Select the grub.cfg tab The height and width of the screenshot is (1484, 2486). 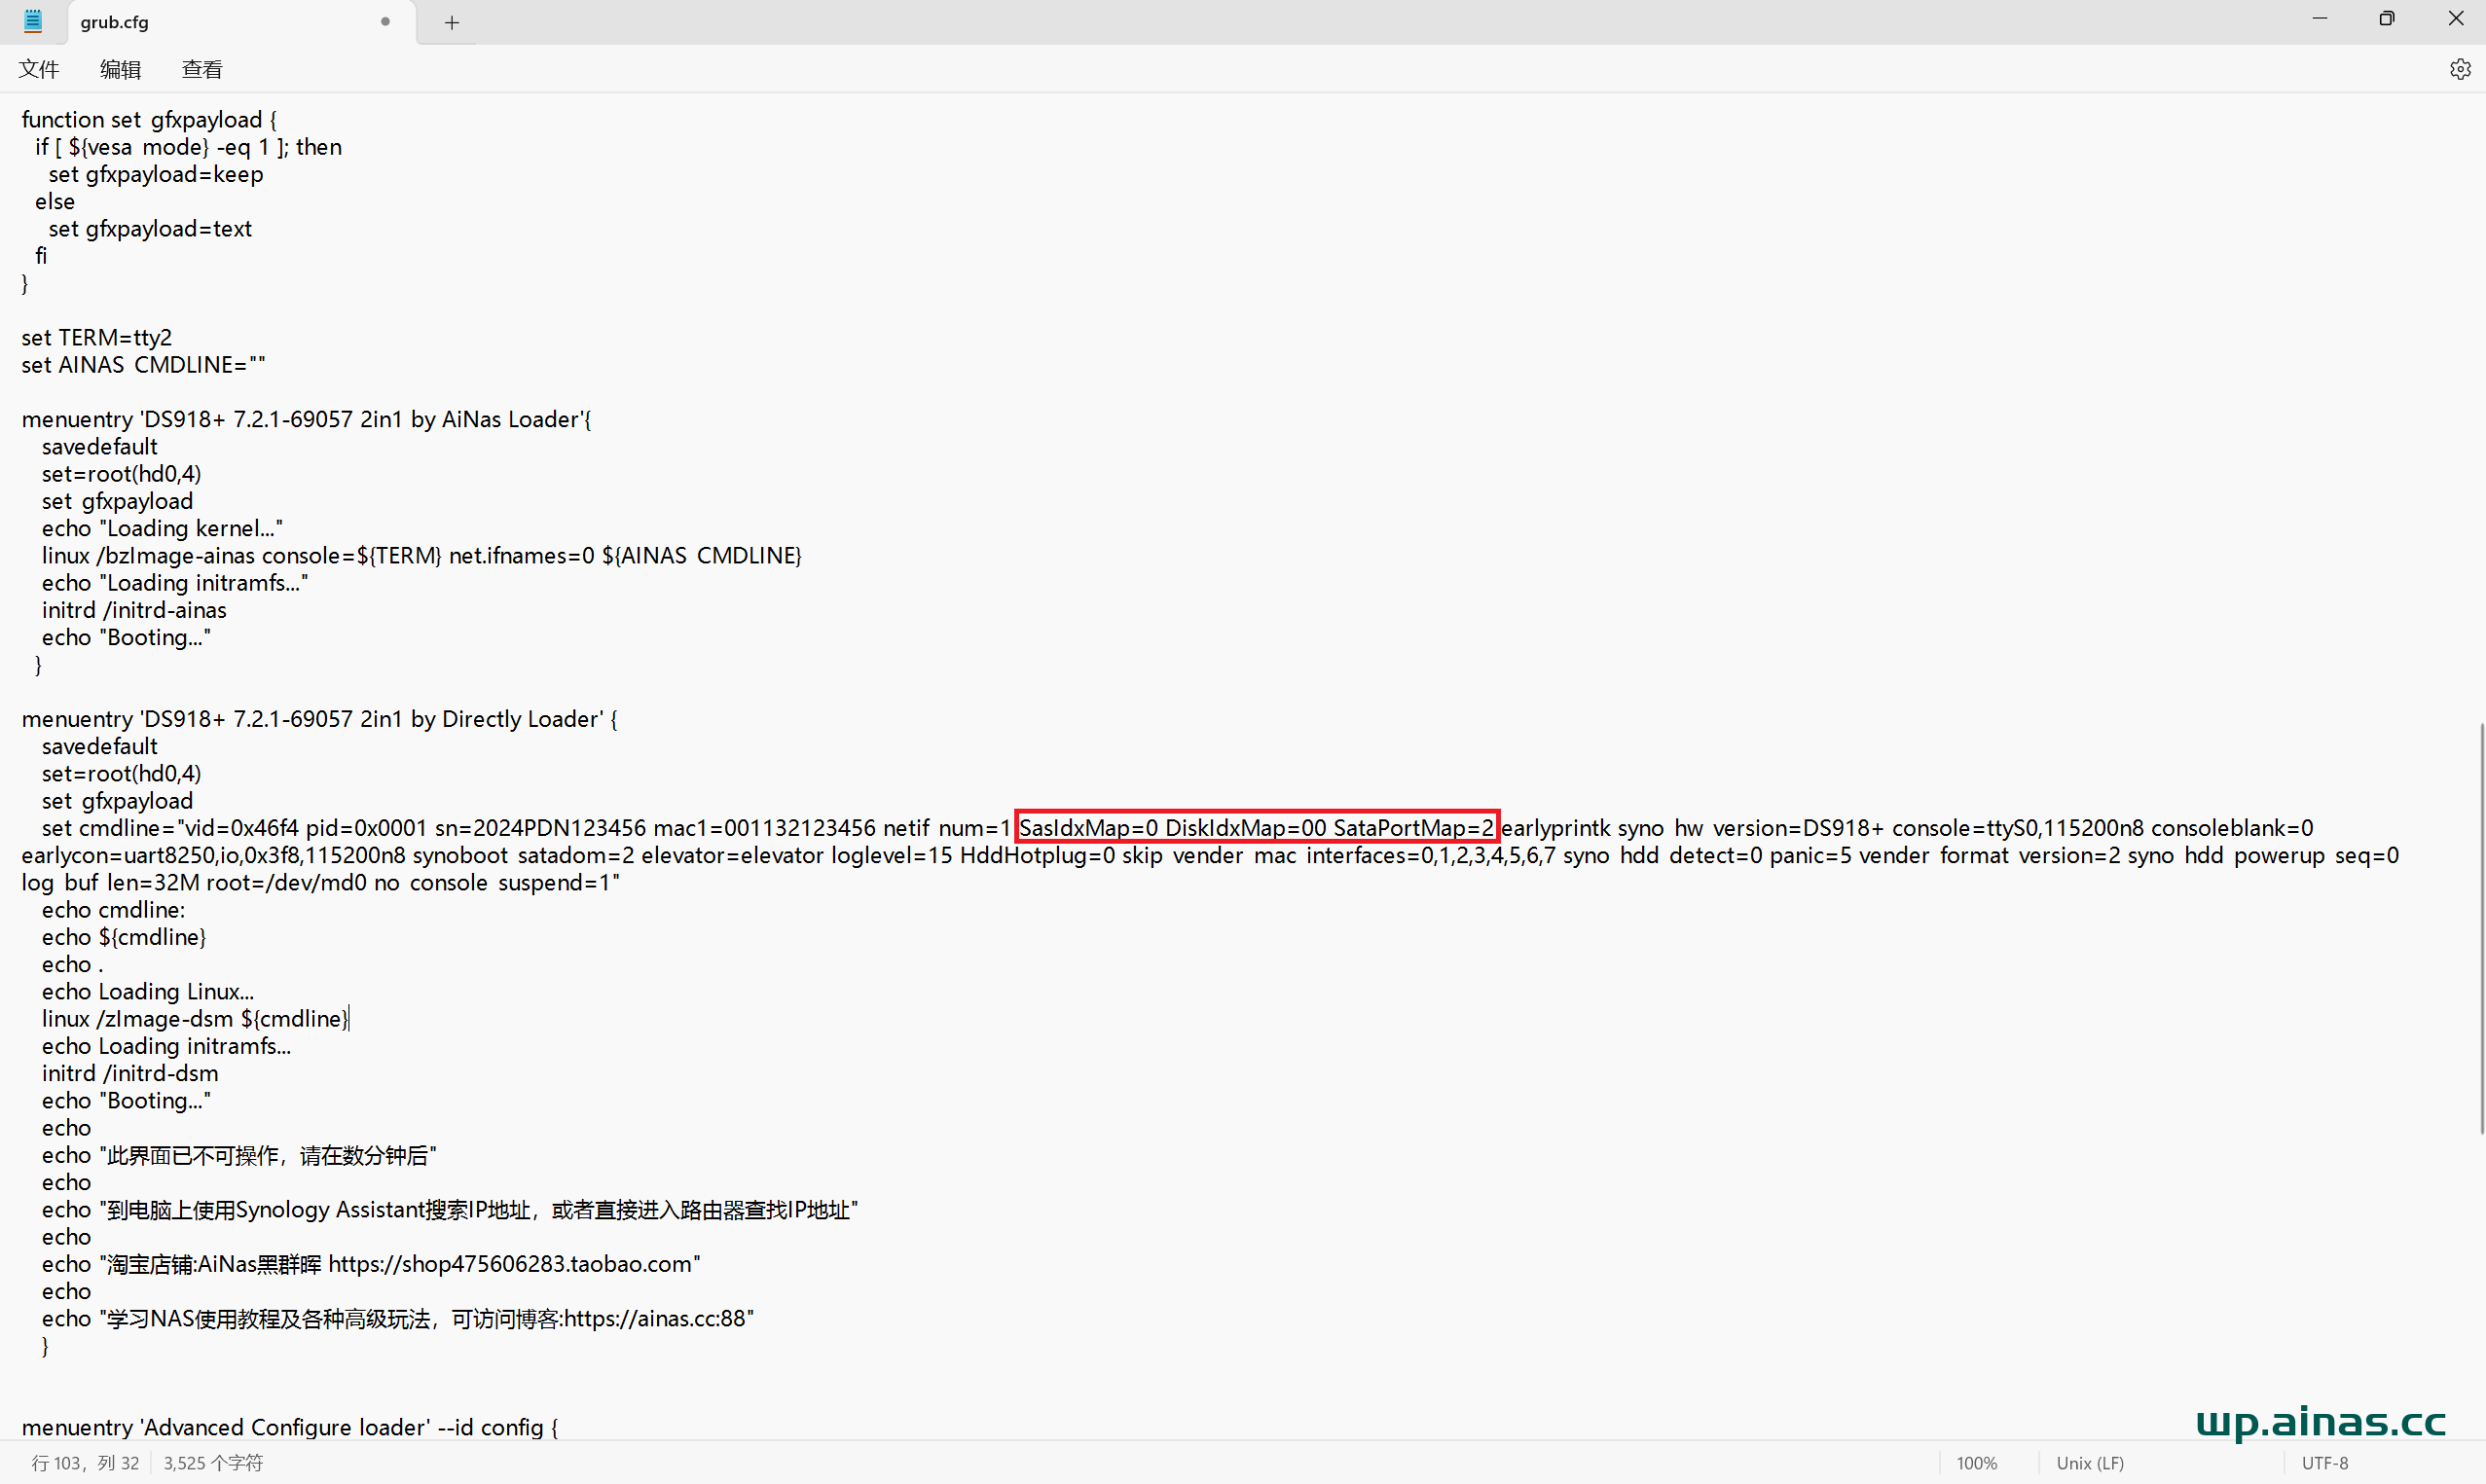coord(240,22)
